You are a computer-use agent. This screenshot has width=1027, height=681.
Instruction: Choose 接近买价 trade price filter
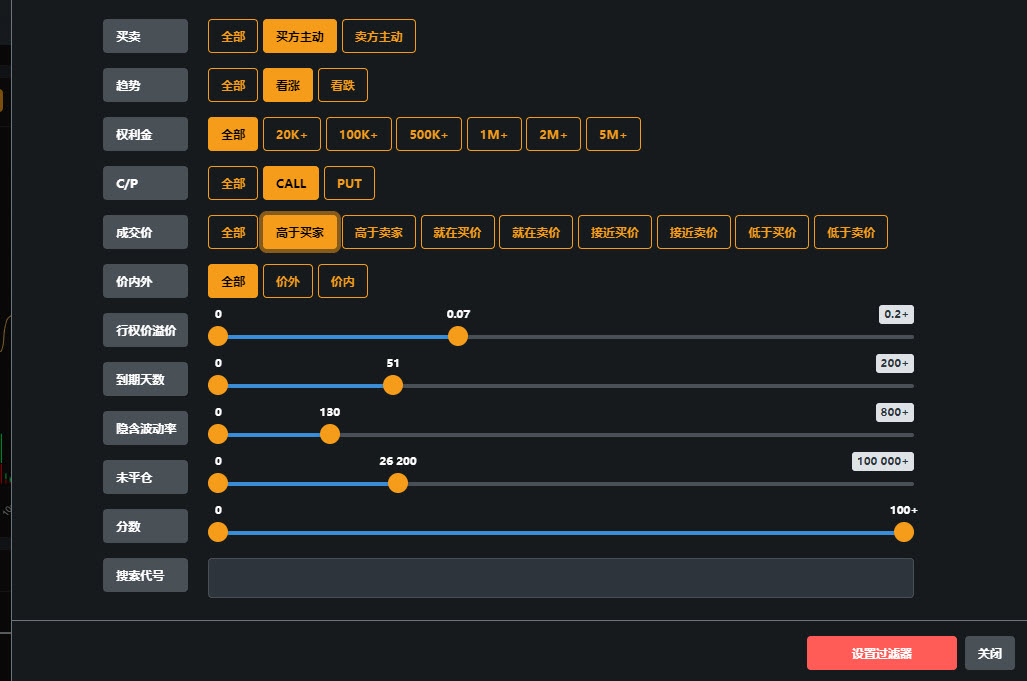[x=614, y=232]
